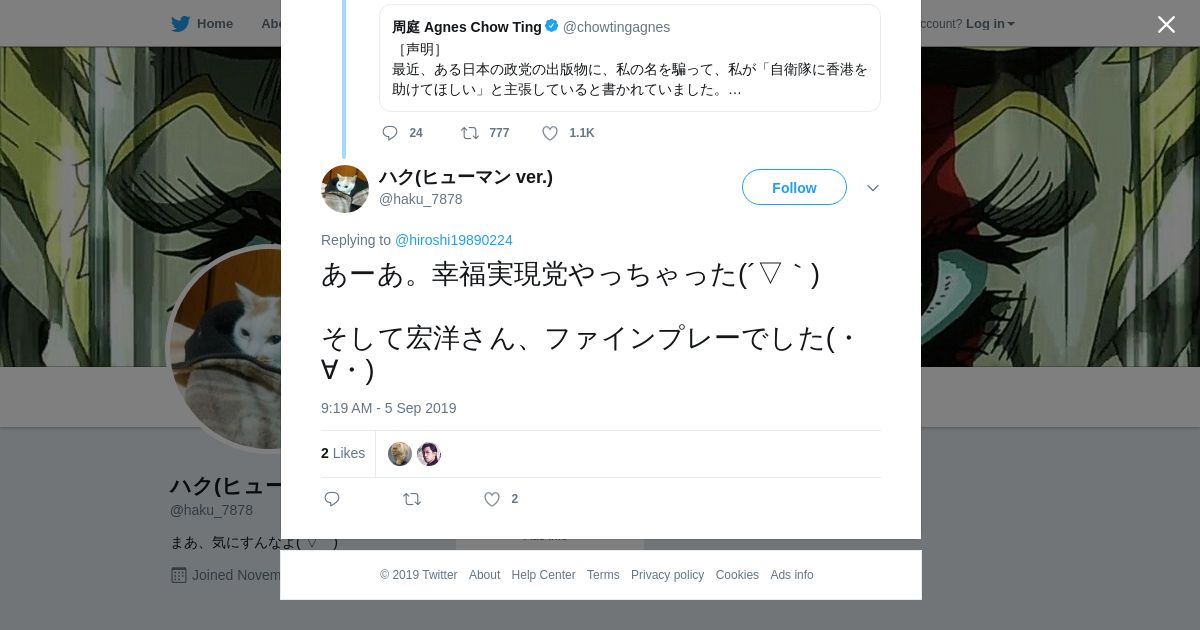Open @hiroshi19890224 profile link
The image size is (1200, 630).
(x=454, y=240)
